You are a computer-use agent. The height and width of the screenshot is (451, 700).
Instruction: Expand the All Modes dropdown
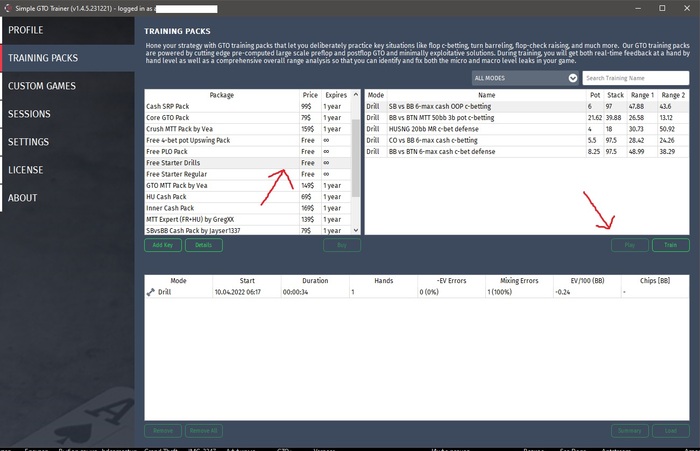point(525,78)
